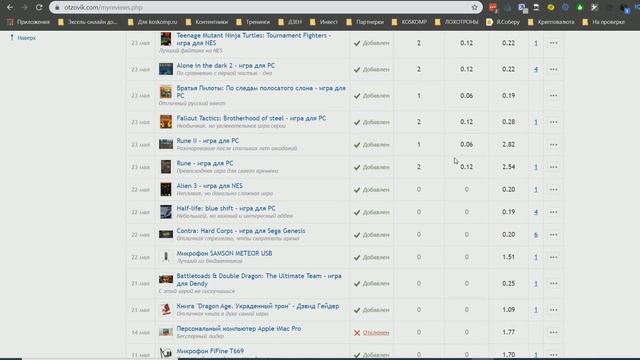
Task: Click Alone in the dark 2 thumbnail
Action: [x=166, y=69]
